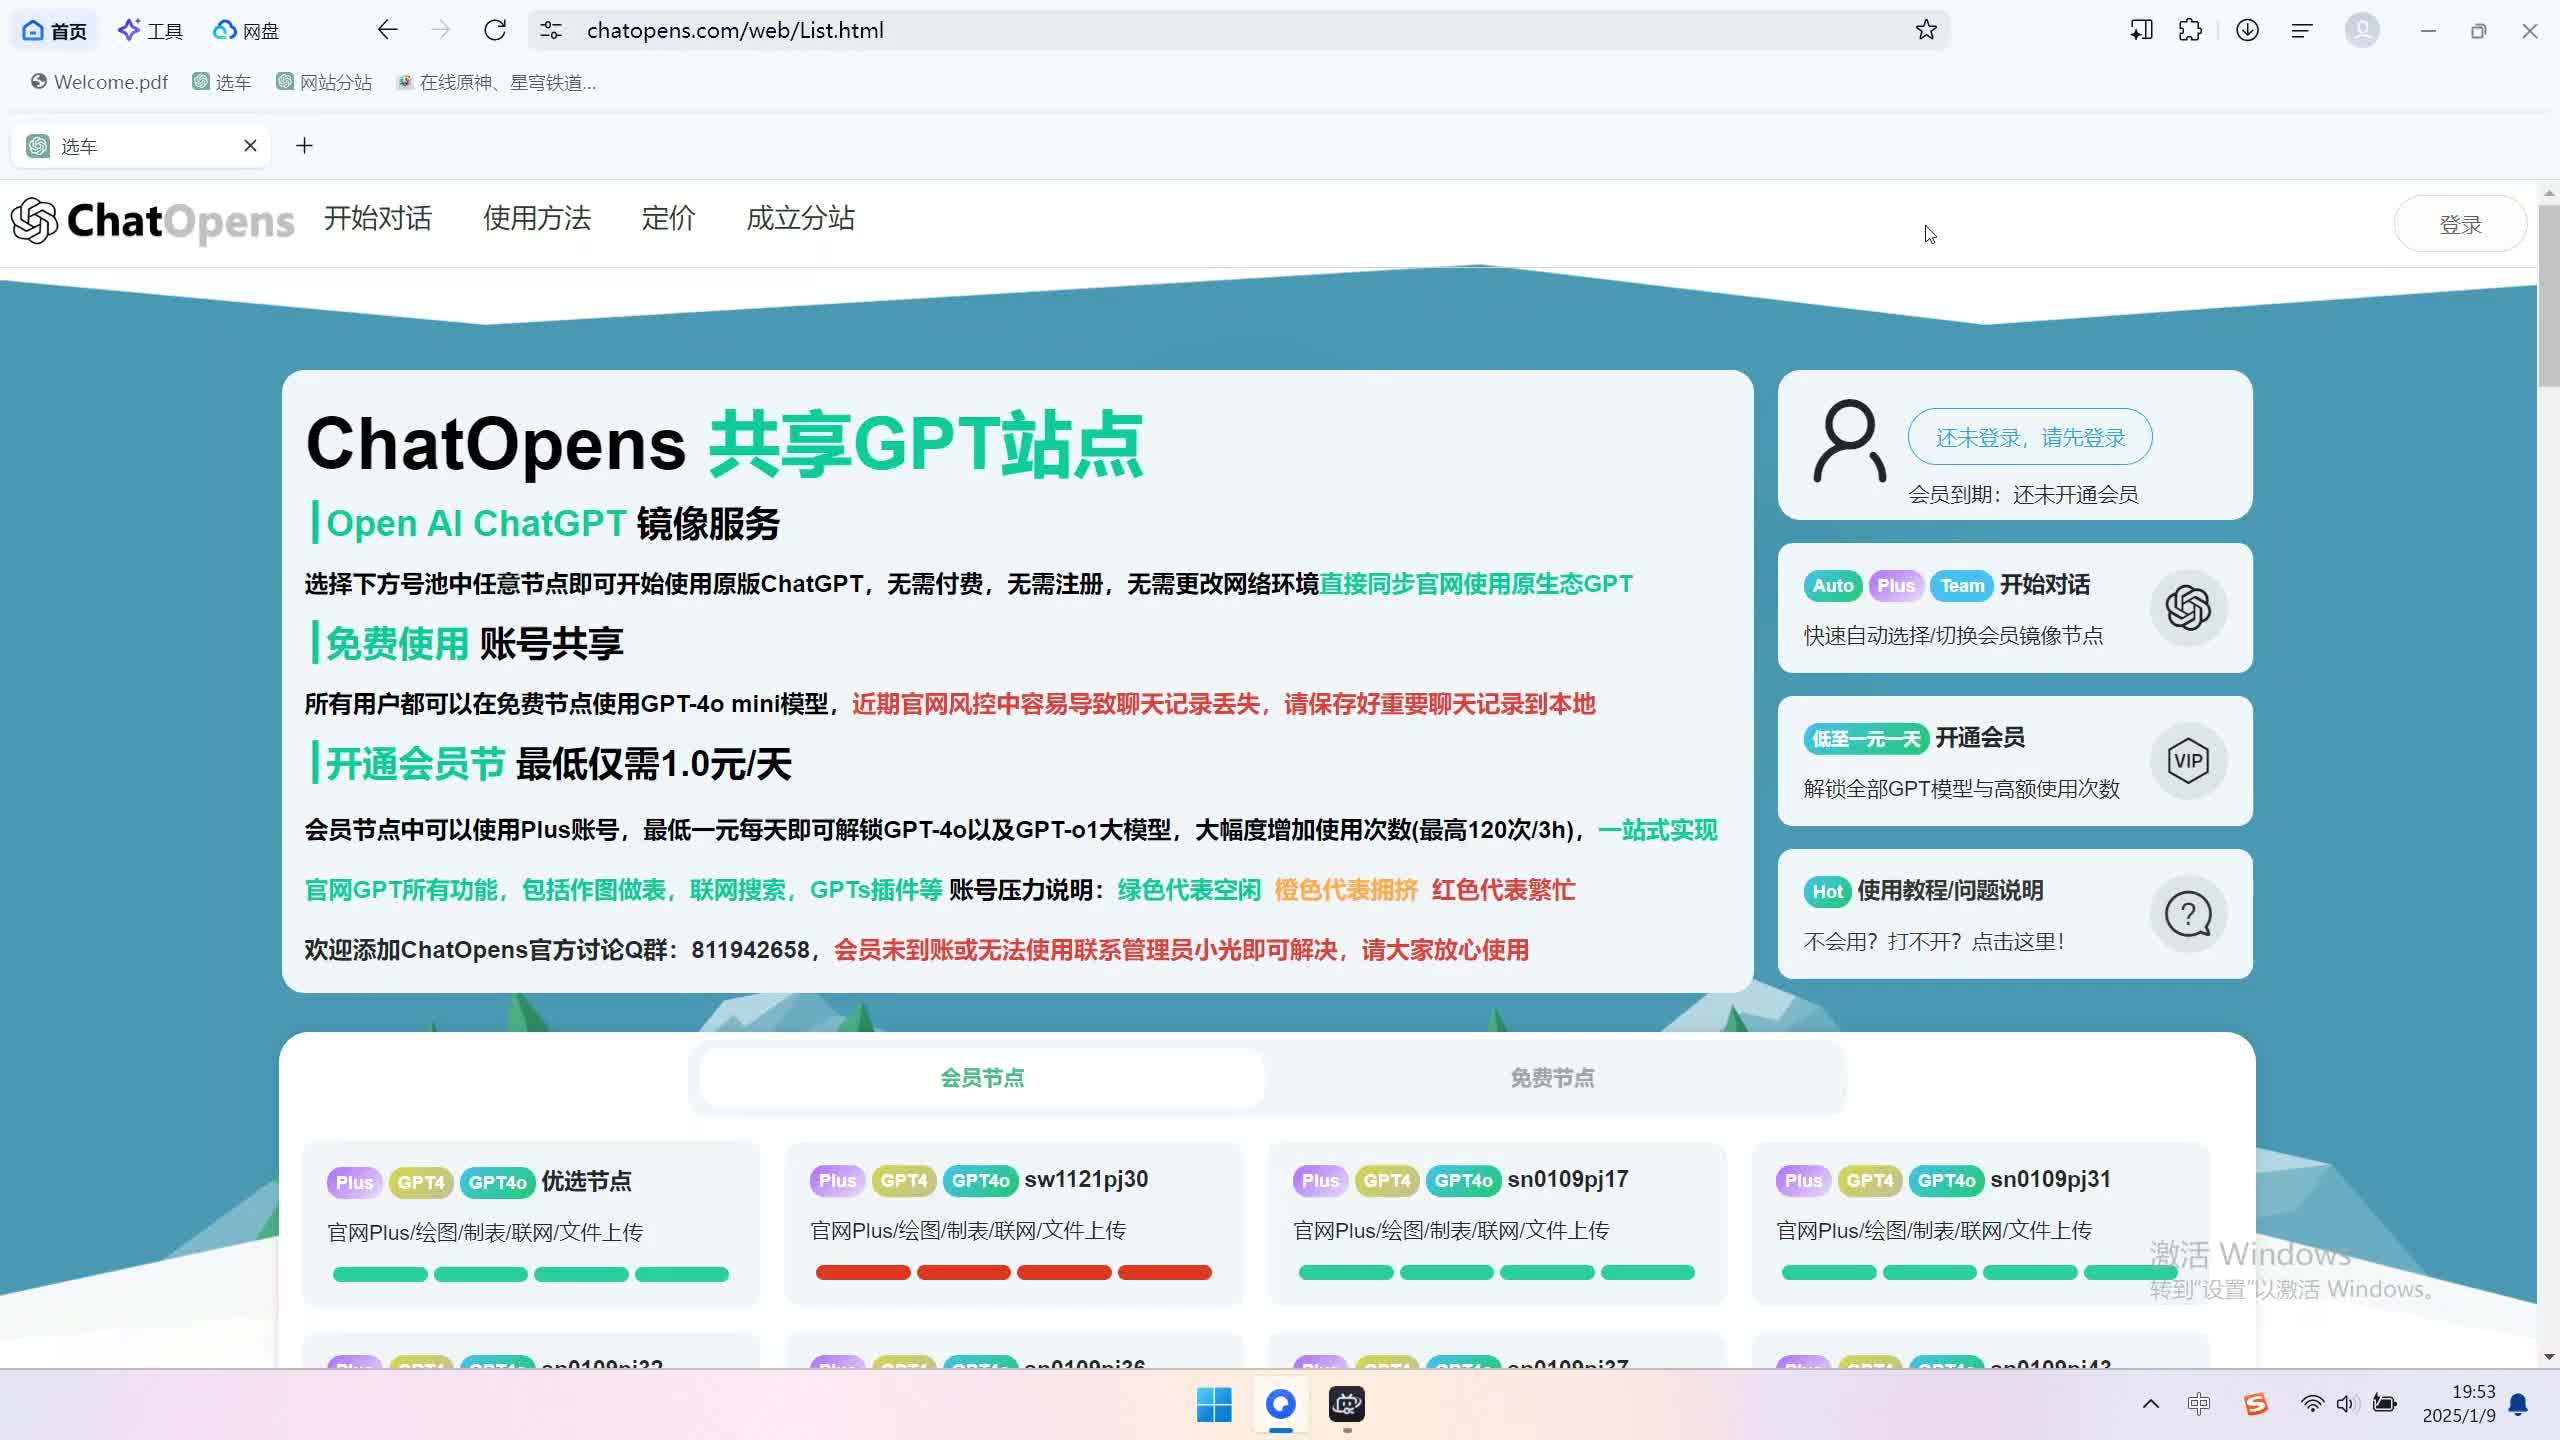Click the Auto badge in 开始对话 card
This screenshot has height=1440, width=2560.
1833,586
